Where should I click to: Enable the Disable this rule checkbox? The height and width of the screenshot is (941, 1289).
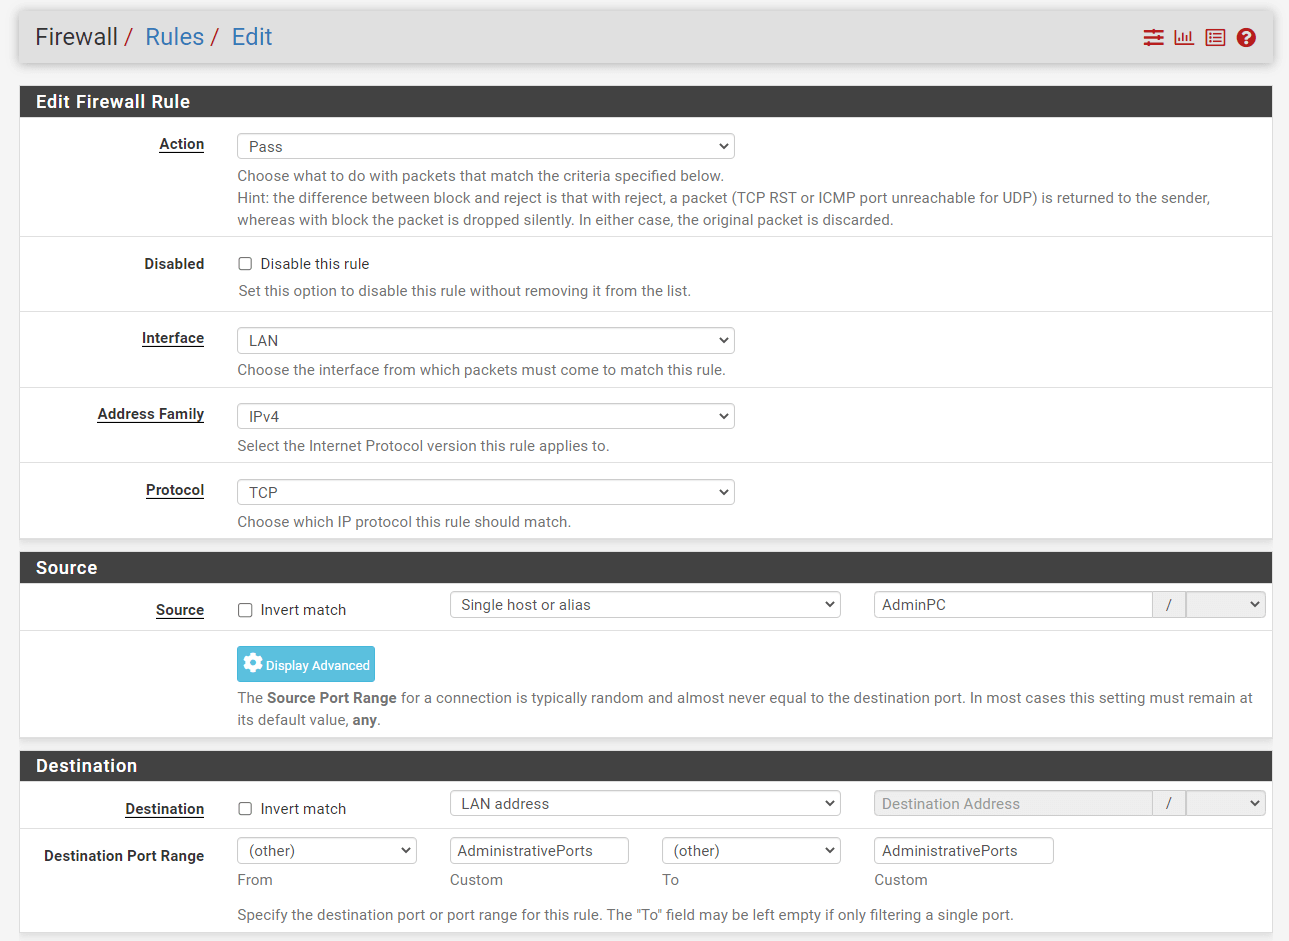pos(245,263)
